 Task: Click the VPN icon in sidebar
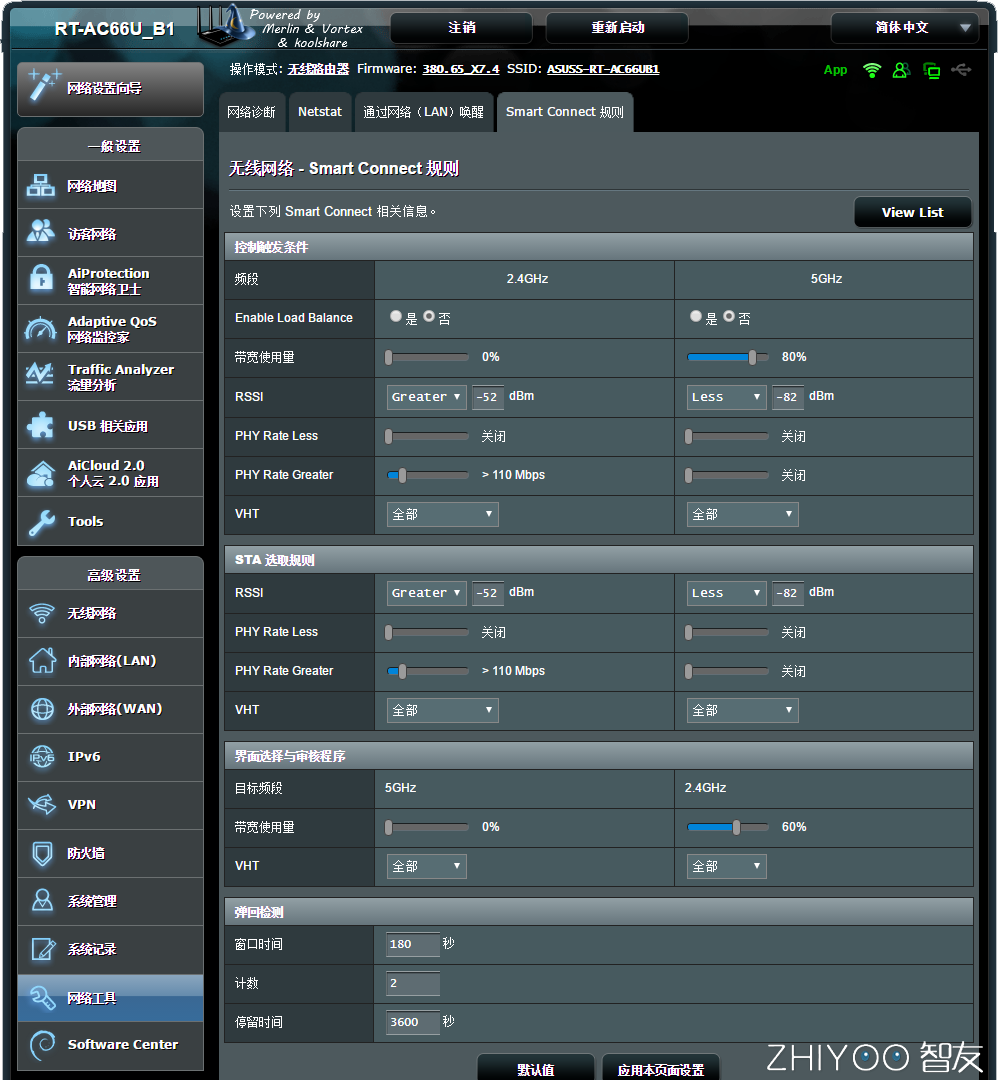click(42, 804)
